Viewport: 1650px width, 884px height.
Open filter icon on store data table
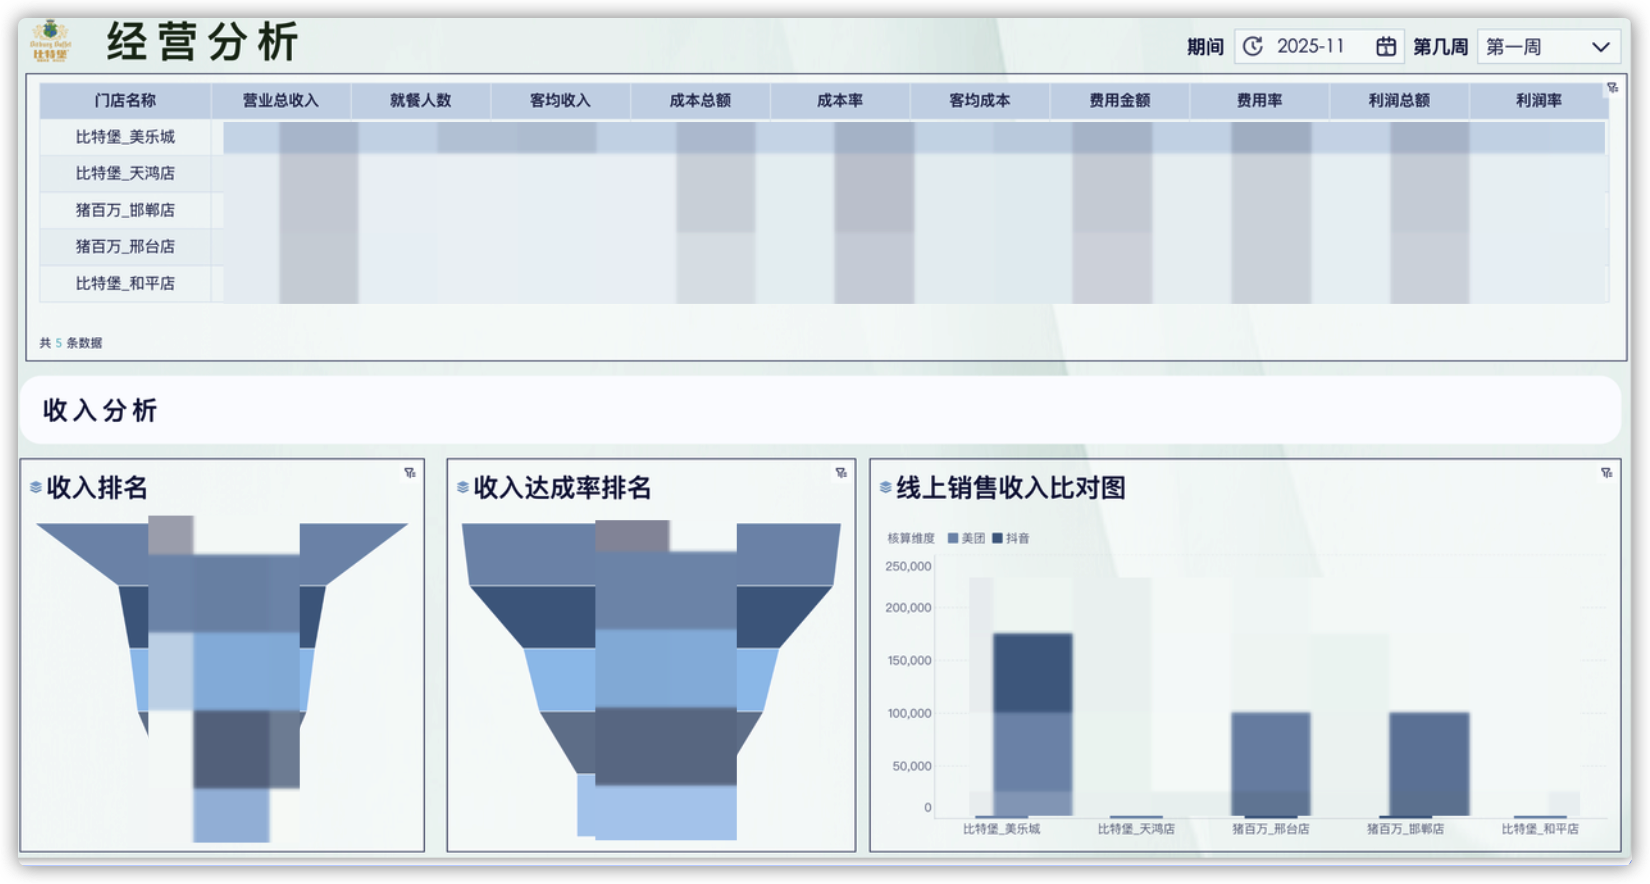coord(1612,88)
